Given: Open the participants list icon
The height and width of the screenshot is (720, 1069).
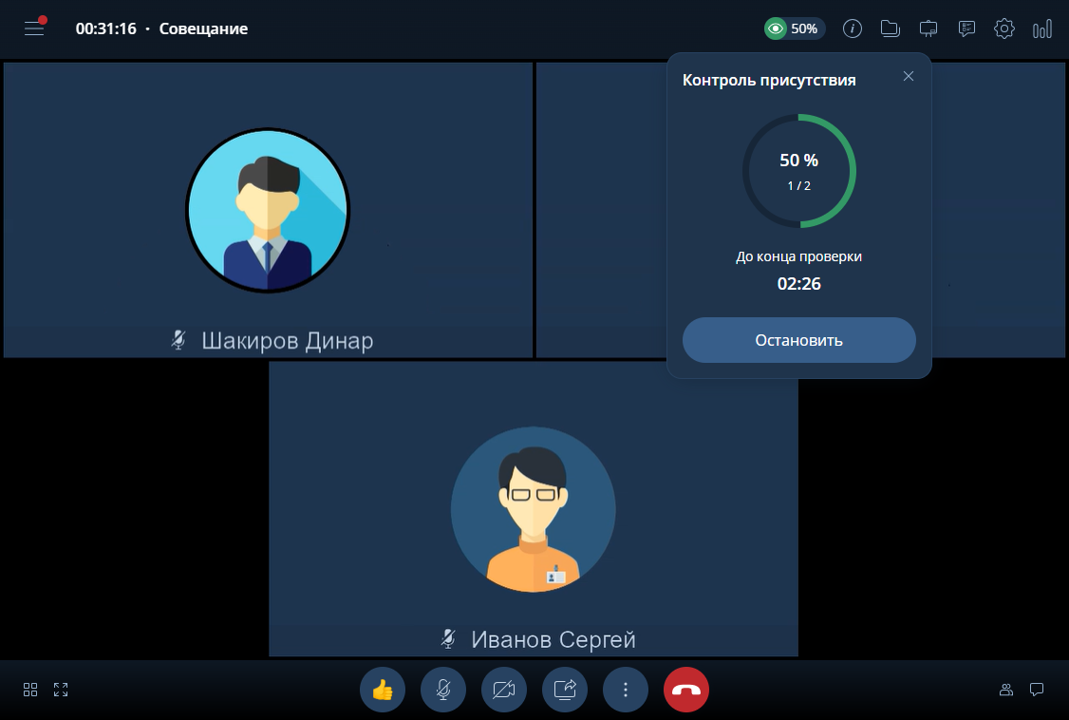Looking at the screenshot, I should [x=1006, y=690].
